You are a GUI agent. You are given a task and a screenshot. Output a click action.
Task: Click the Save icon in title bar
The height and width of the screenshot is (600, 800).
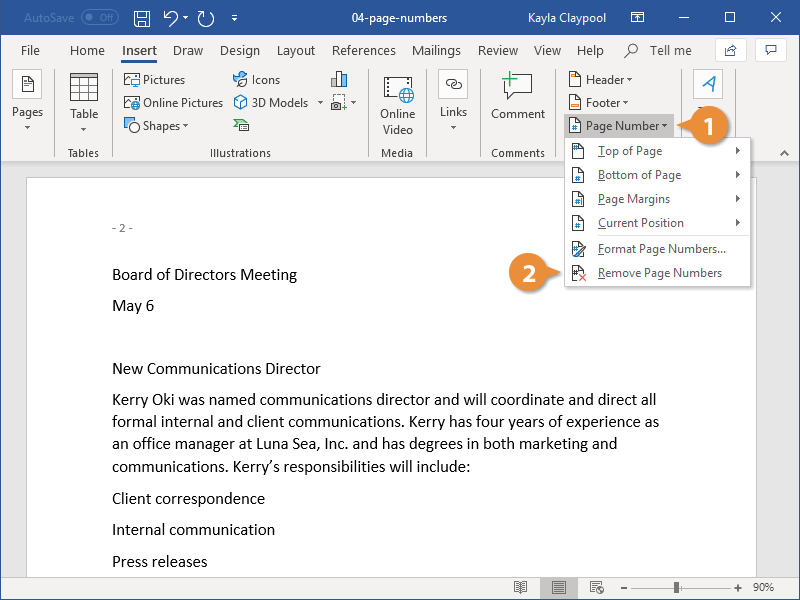142,18
